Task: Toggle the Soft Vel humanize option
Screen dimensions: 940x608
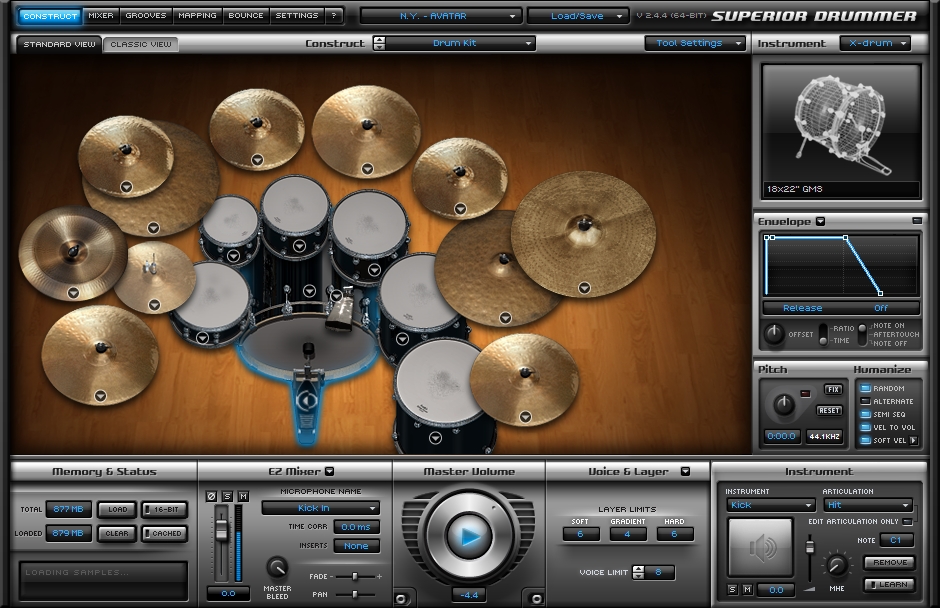Action: pos(865,441)
